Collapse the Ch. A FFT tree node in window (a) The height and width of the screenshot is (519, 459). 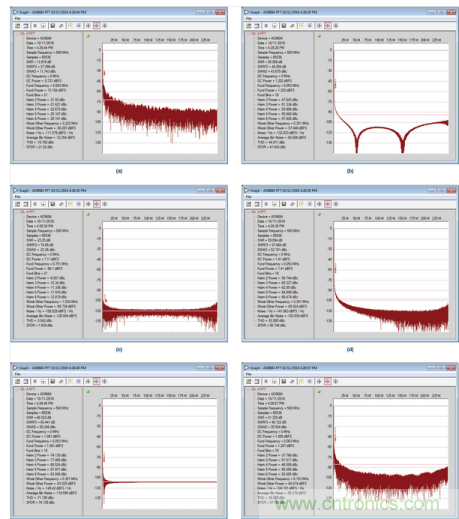(17, 34)
